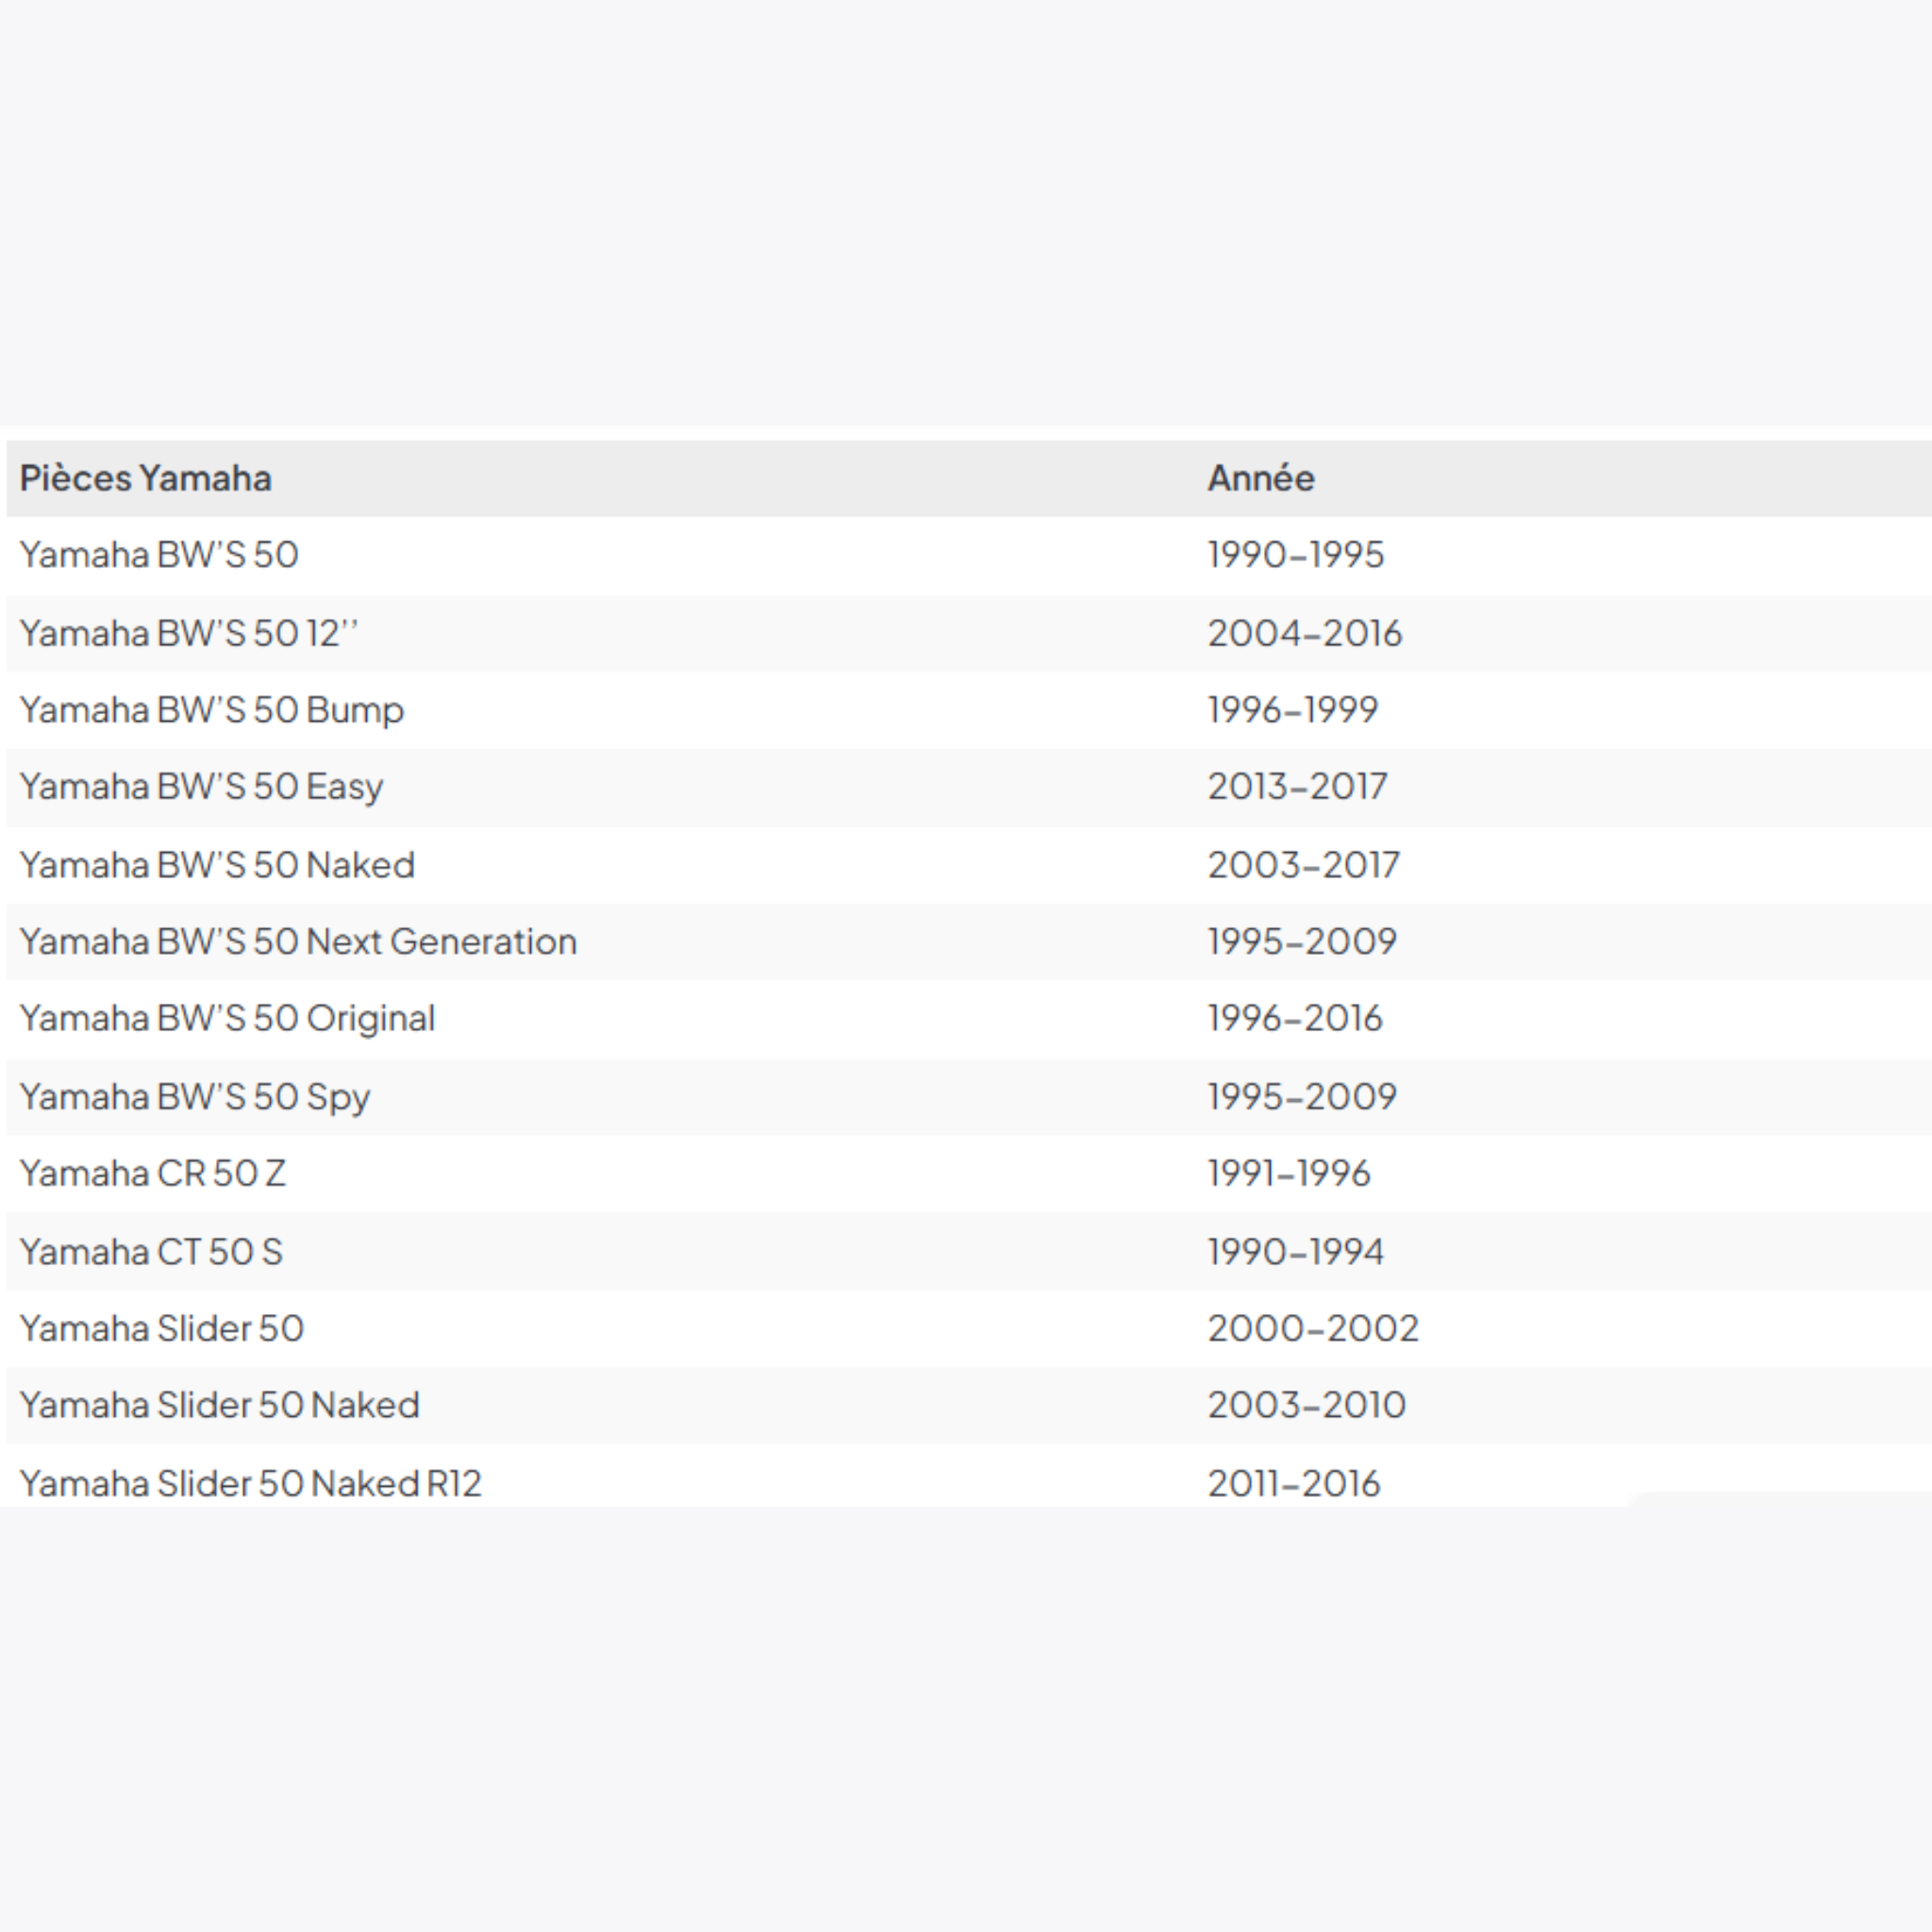
Task: Open Yamaha CR 50 Z model
Action: tap(153, 1174)
